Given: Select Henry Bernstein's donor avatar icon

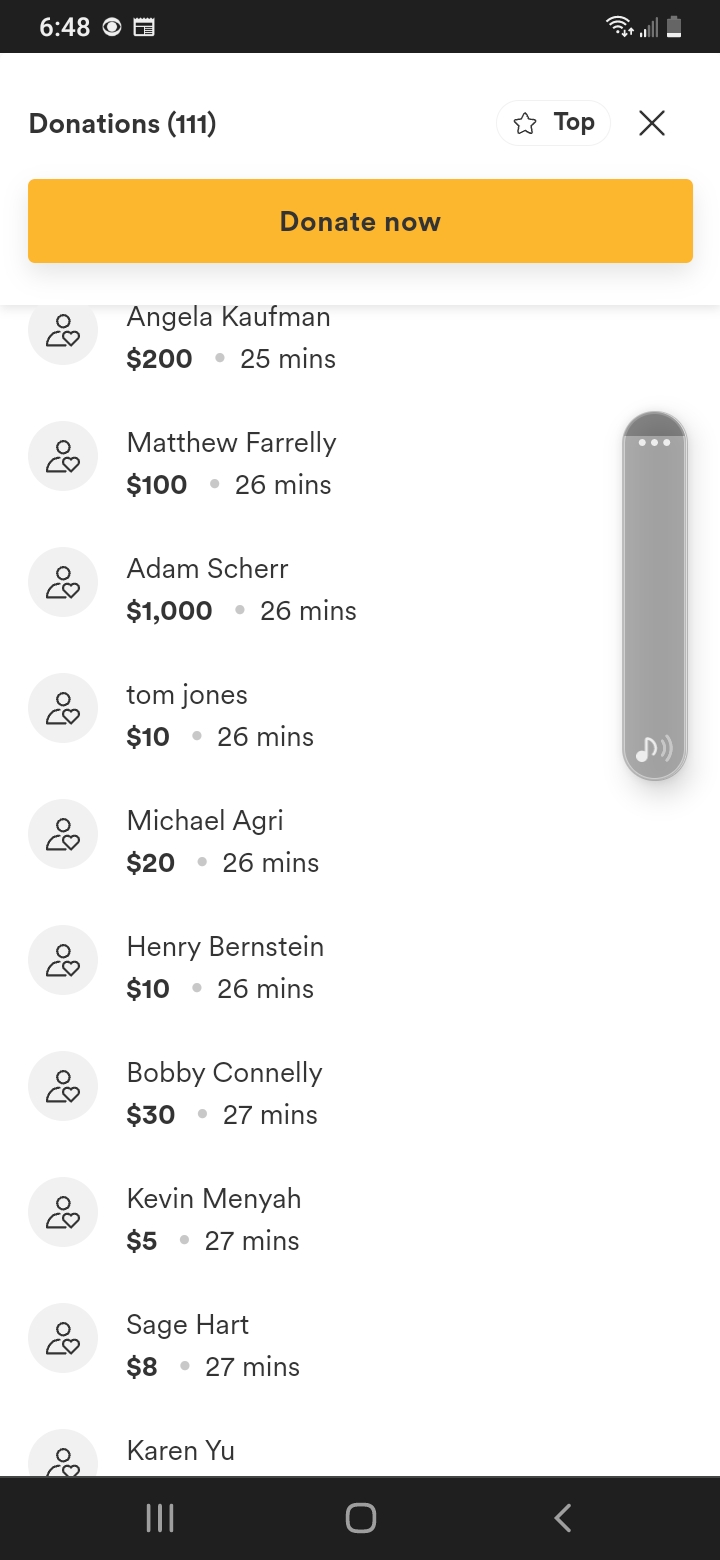Looking at the screenshot, I should tap(63, 960).
